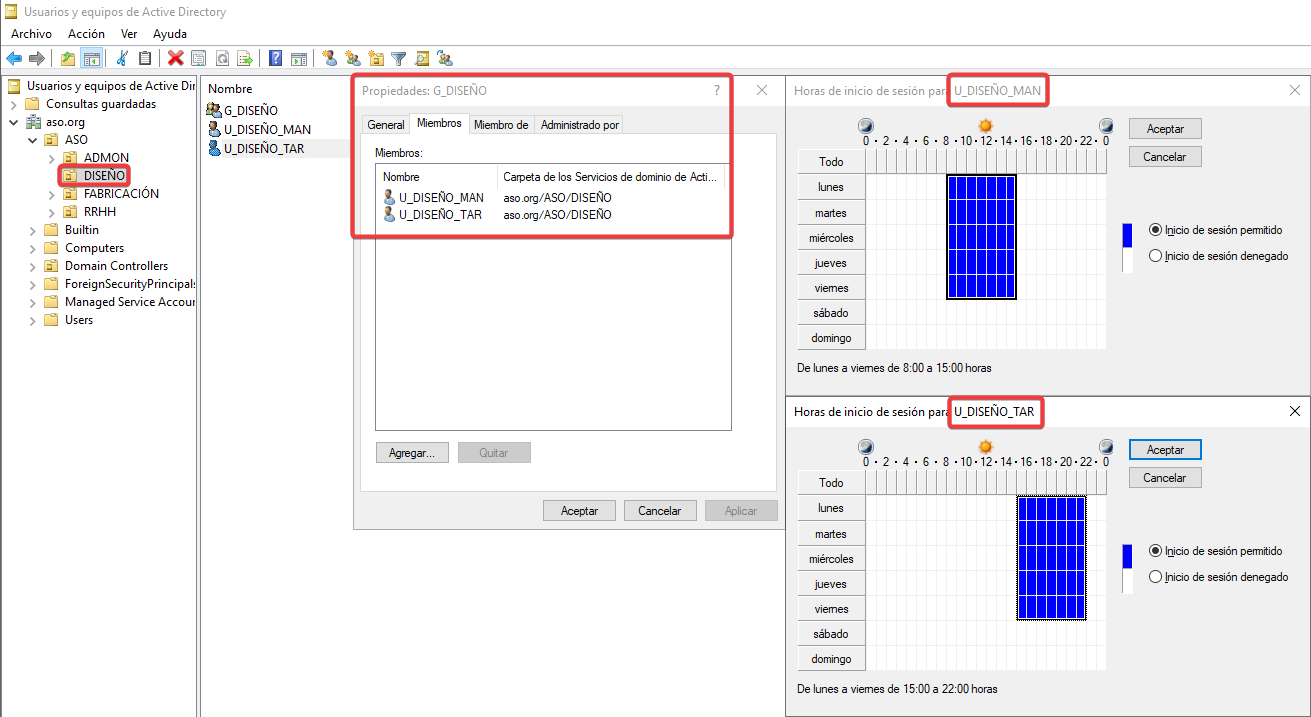This screenshot has height=717, width=1311.
Task: Click the Agregar... button
Action: click(412, 453)
